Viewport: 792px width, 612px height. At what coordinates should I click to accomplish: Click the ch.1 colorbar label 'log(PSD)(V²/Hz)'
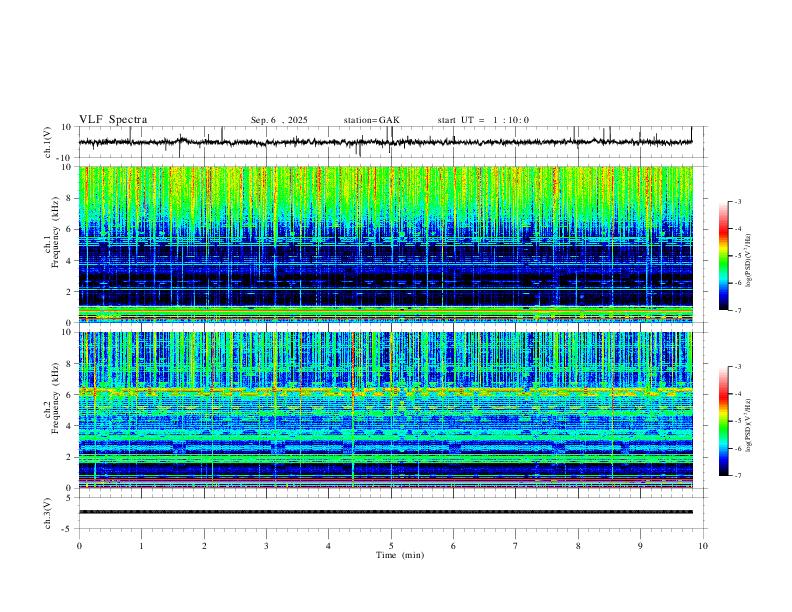tap(749, 261)
